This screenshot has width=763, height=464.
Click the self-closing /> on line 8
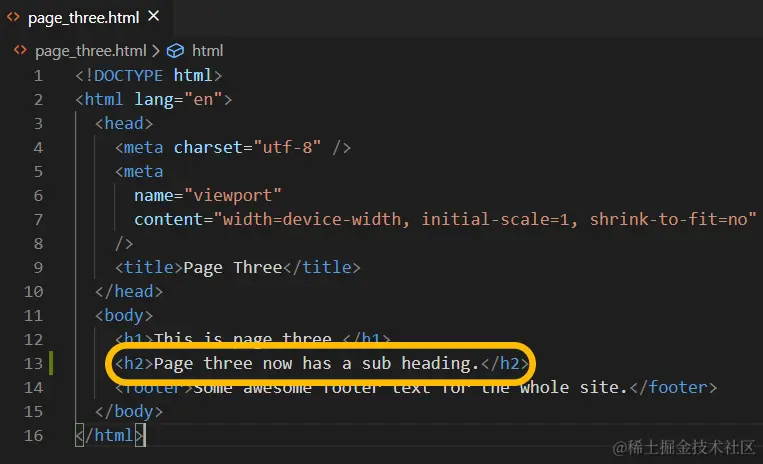point(124,244)
